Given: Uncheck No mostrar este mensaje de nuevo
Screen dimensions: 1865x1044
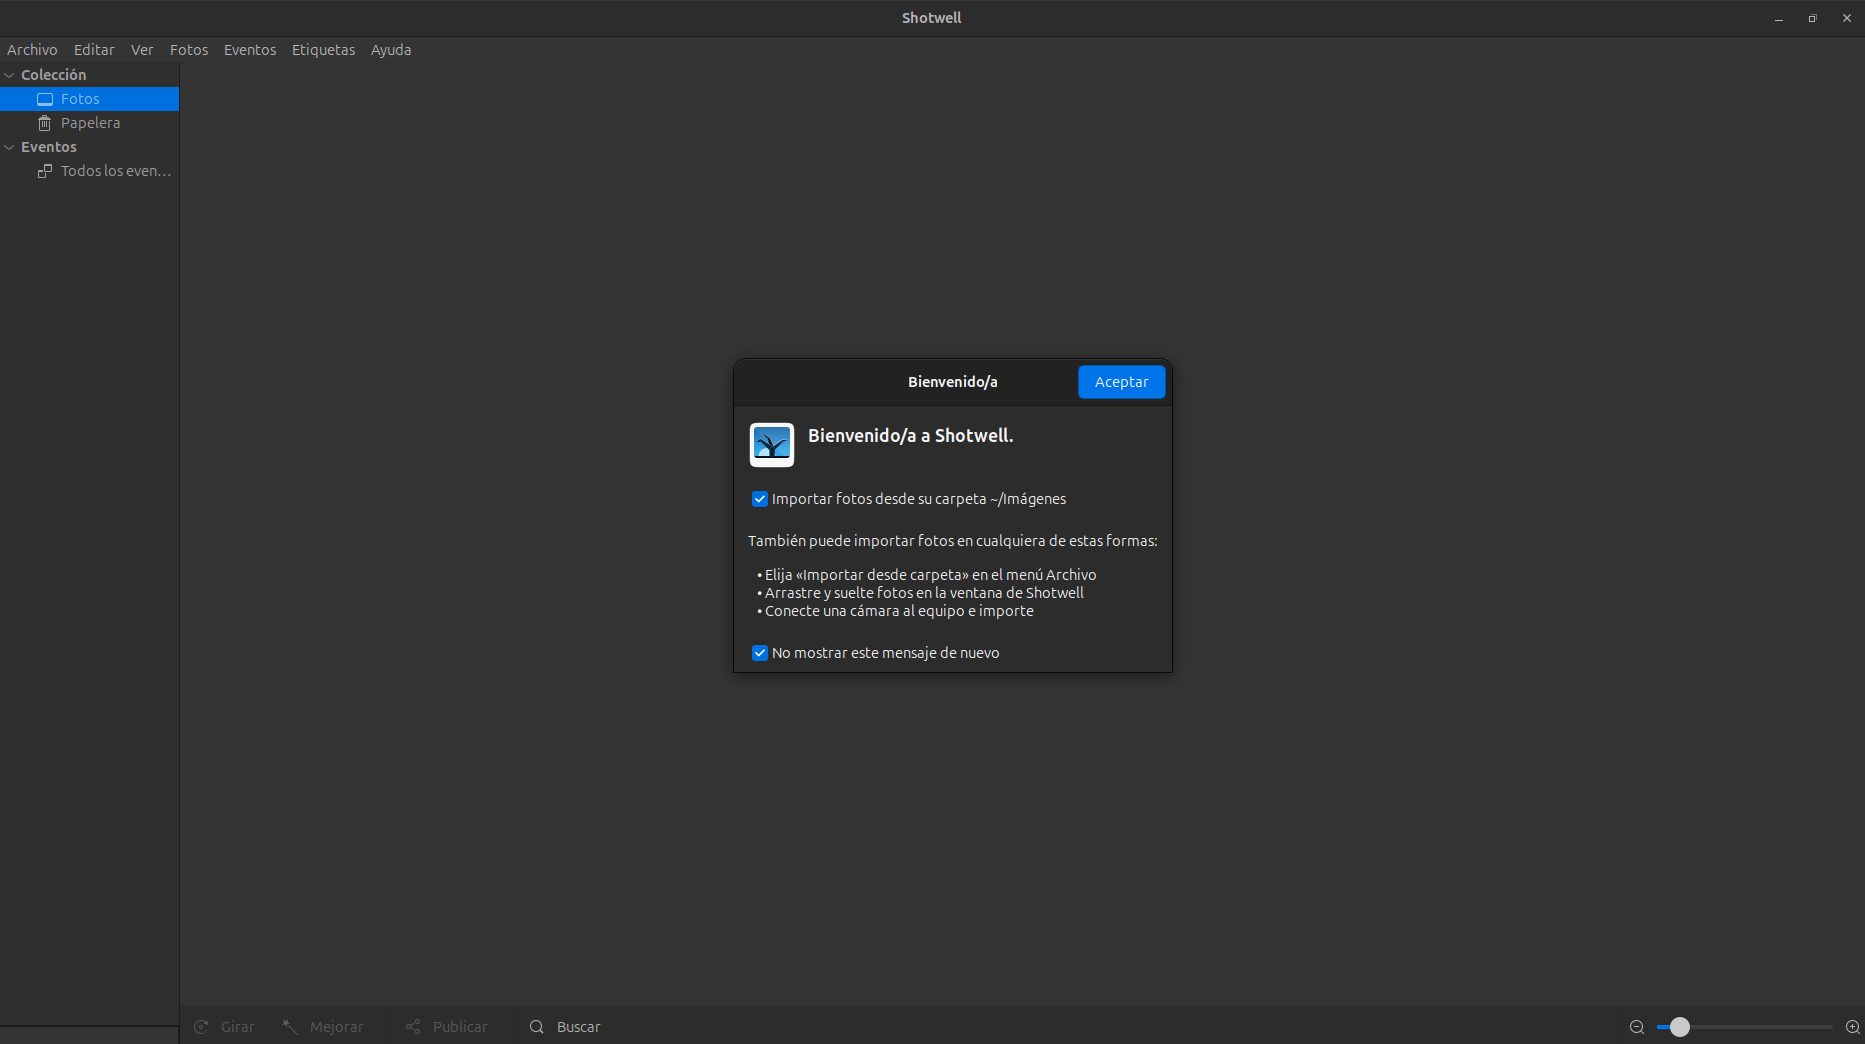Looking at the screenshot, I should [x=760, y=653].
